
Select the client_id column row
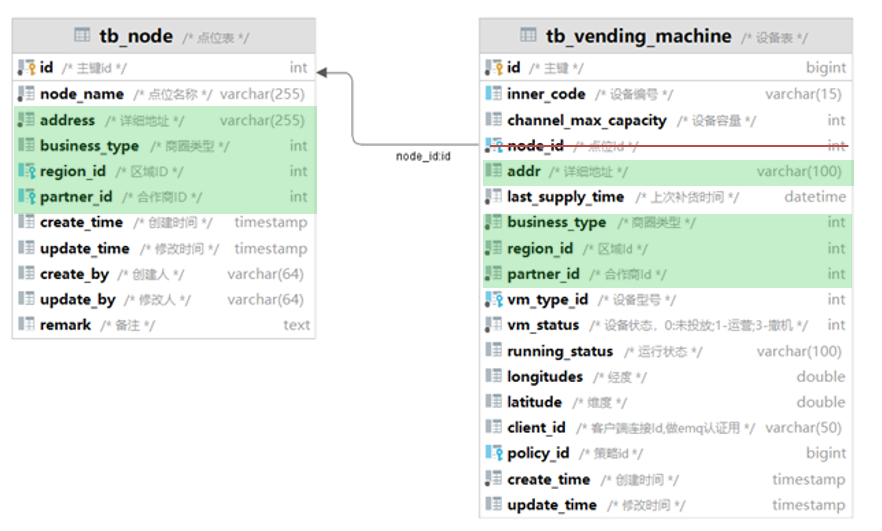(x=665, y=428)
